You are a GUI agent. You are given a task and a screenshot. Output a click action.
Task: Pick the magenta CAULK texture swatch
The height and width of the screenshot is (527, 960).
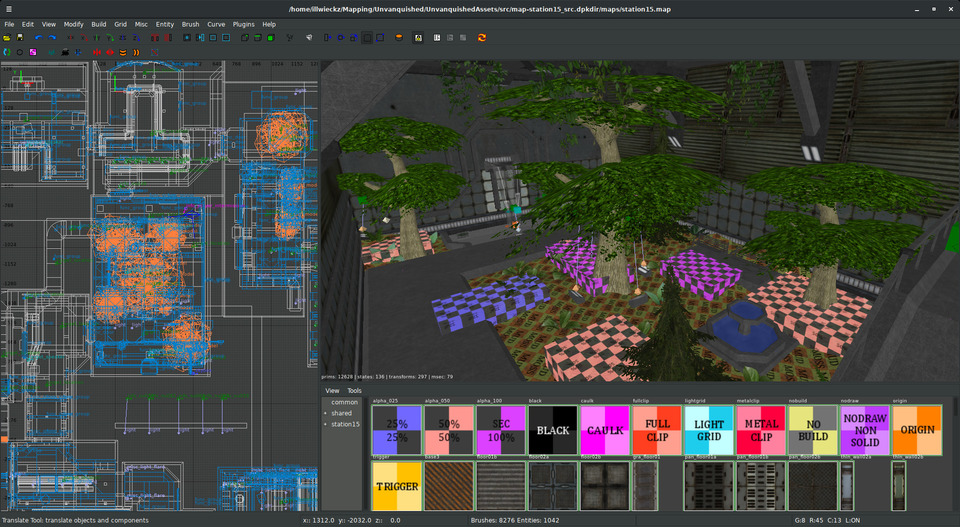point(605,430)
